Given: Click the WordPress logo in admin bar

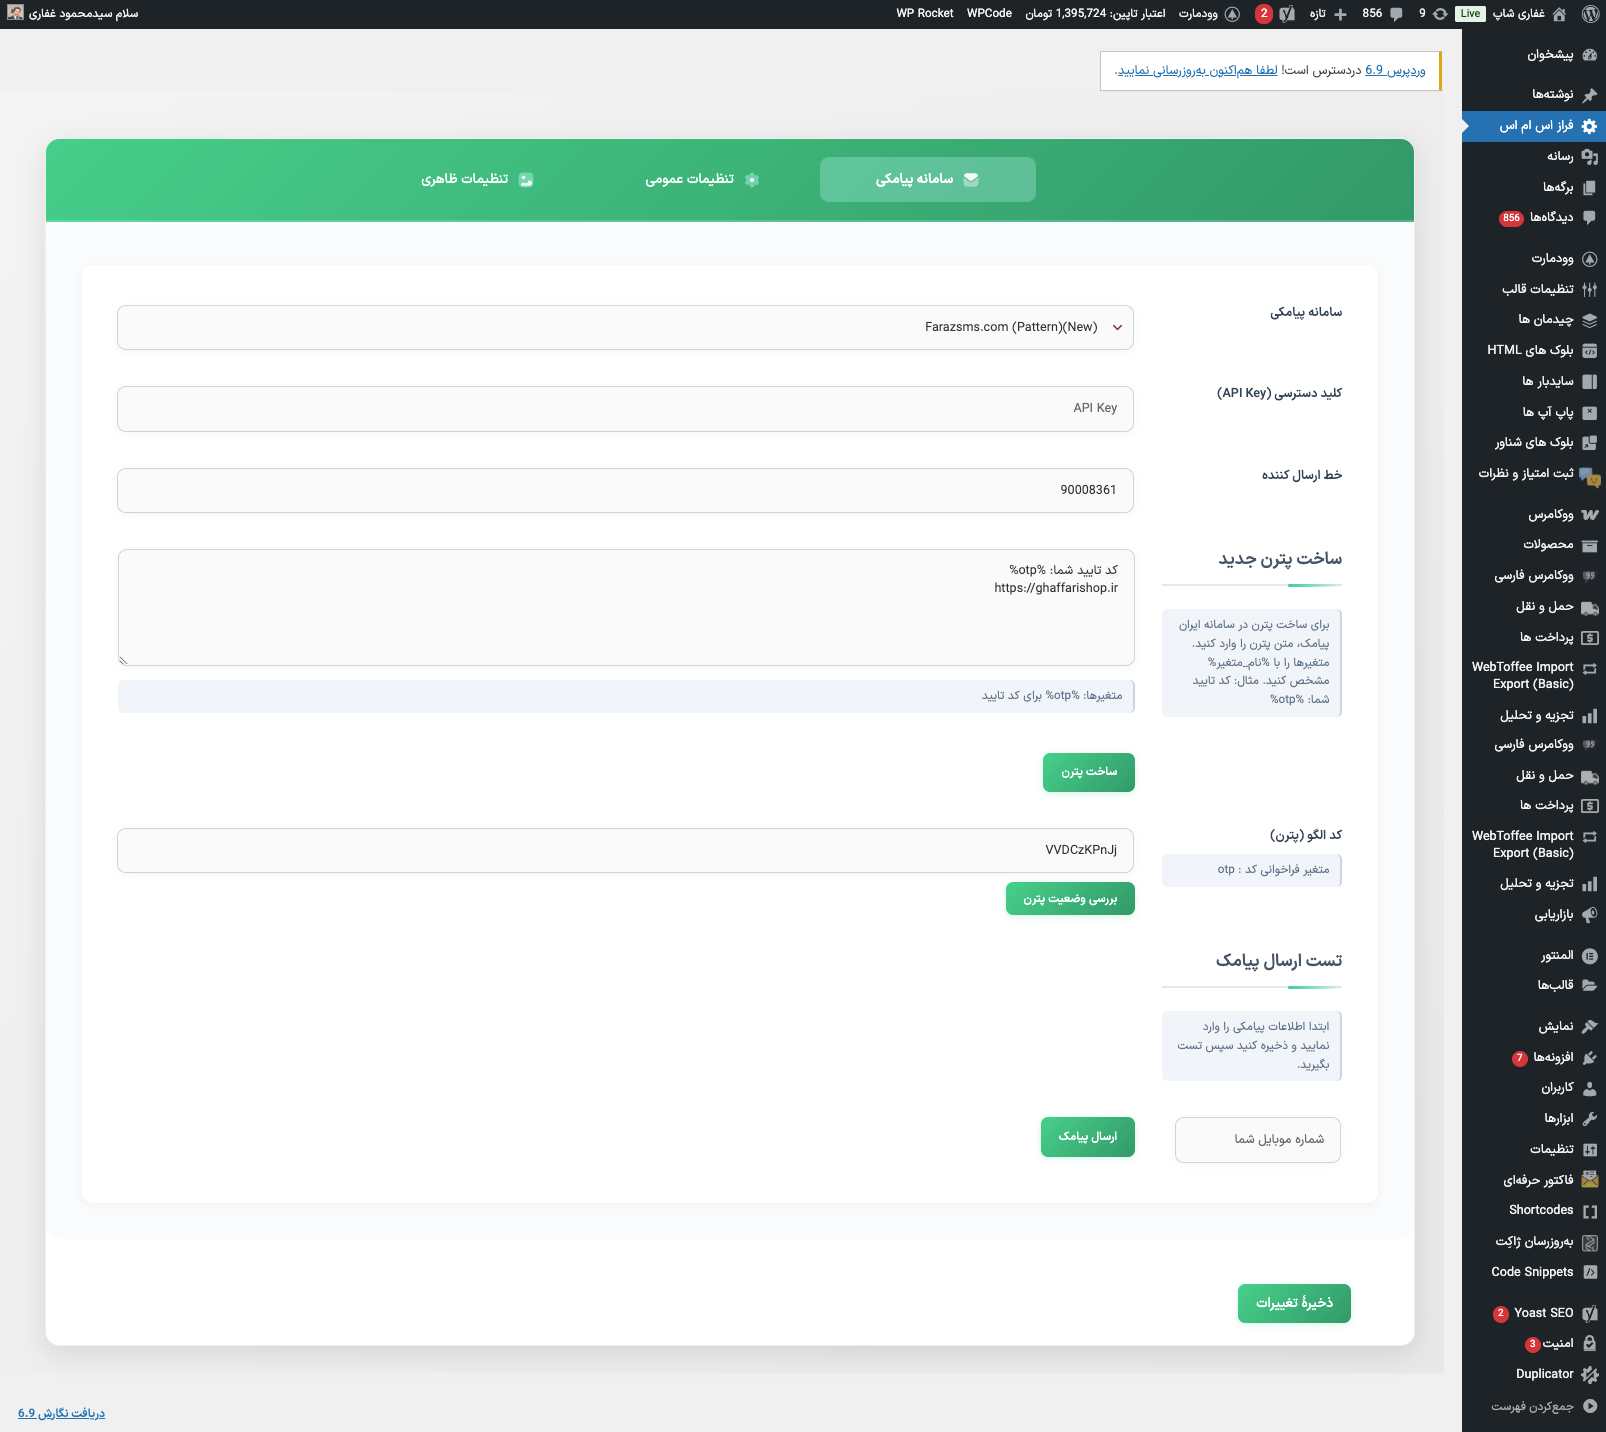Looking at the screenshot, I should (1590, 14).
